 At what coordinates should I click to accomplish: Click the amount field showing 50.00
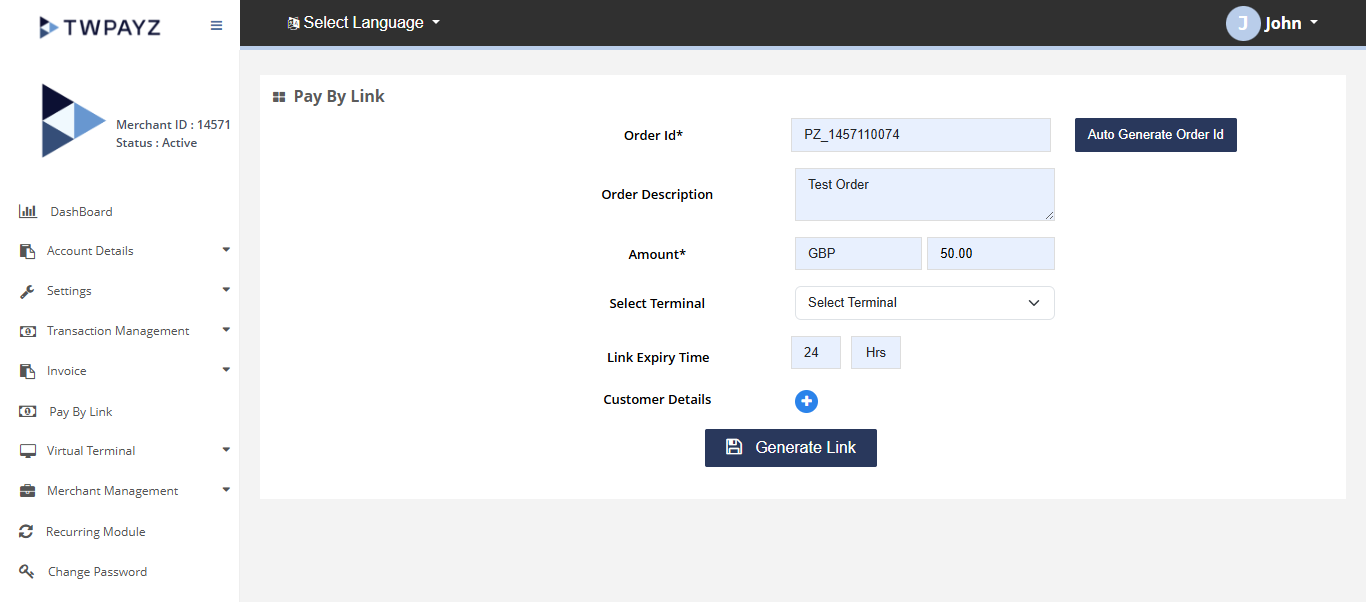pyautogui.click(x=990, y=254)
